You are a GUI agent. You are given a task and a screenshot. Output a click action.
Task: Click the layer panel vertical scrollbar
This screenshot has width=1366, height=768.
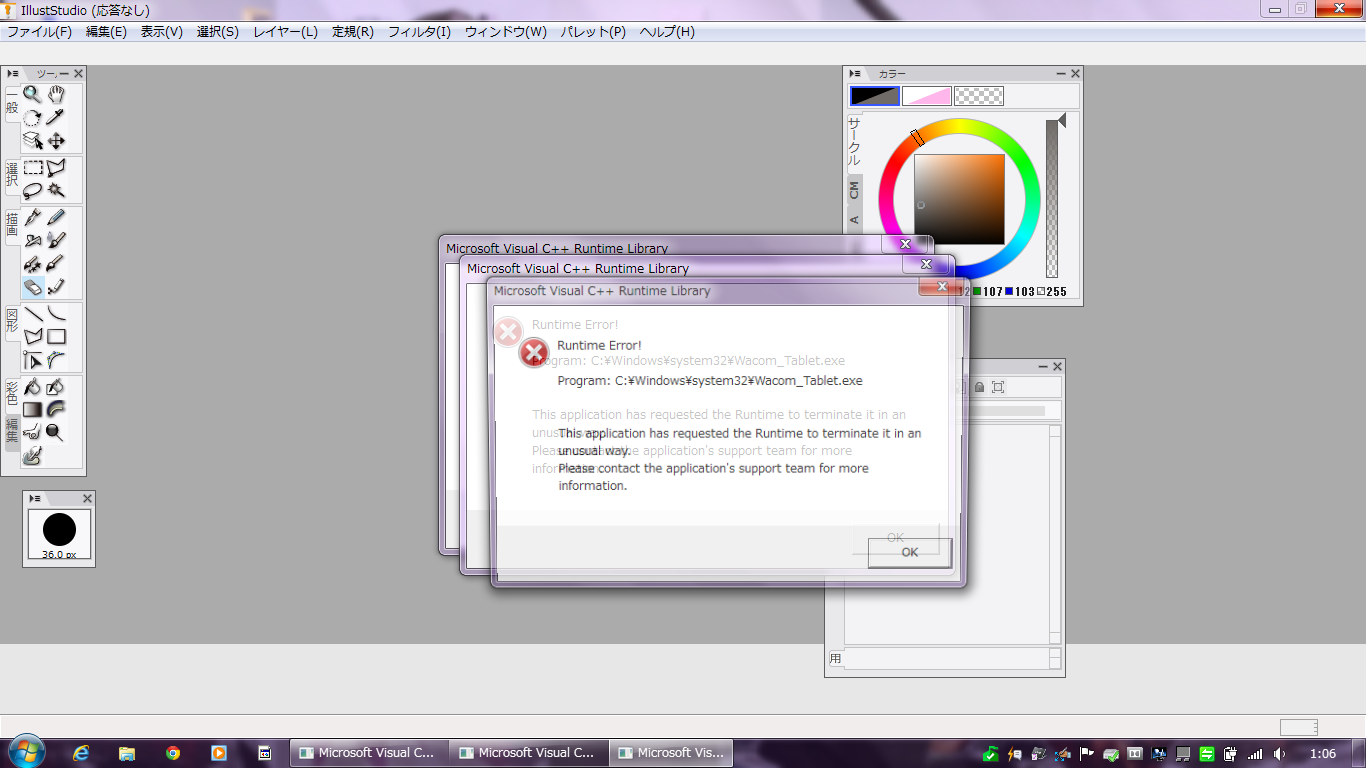coord(1054,535)
